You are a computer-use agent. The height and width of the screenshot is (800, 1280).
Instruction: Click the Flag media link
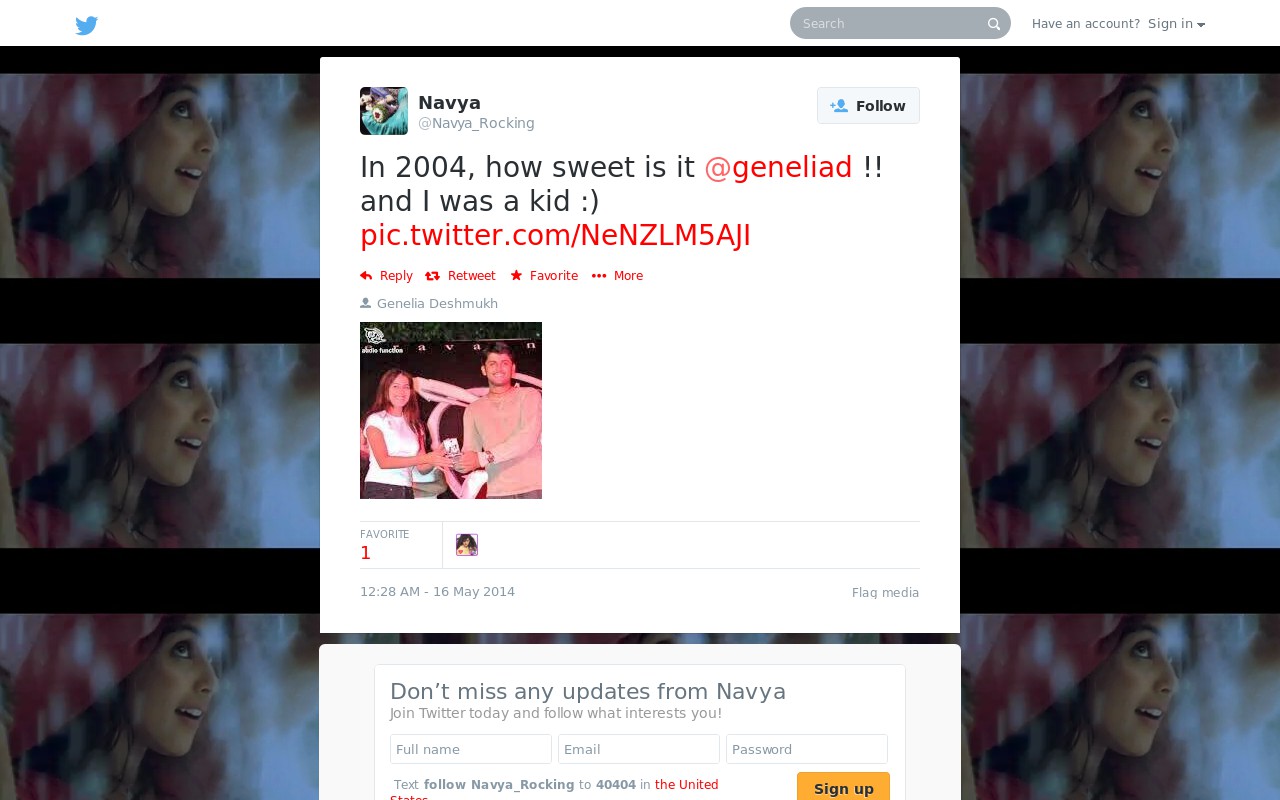(x=885, y=593)
